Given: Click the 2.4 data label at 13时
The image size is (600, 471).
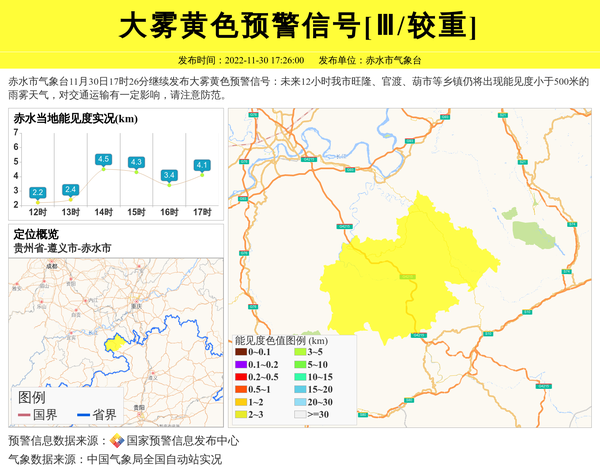Looking at the screenshot, I should 70,189.
